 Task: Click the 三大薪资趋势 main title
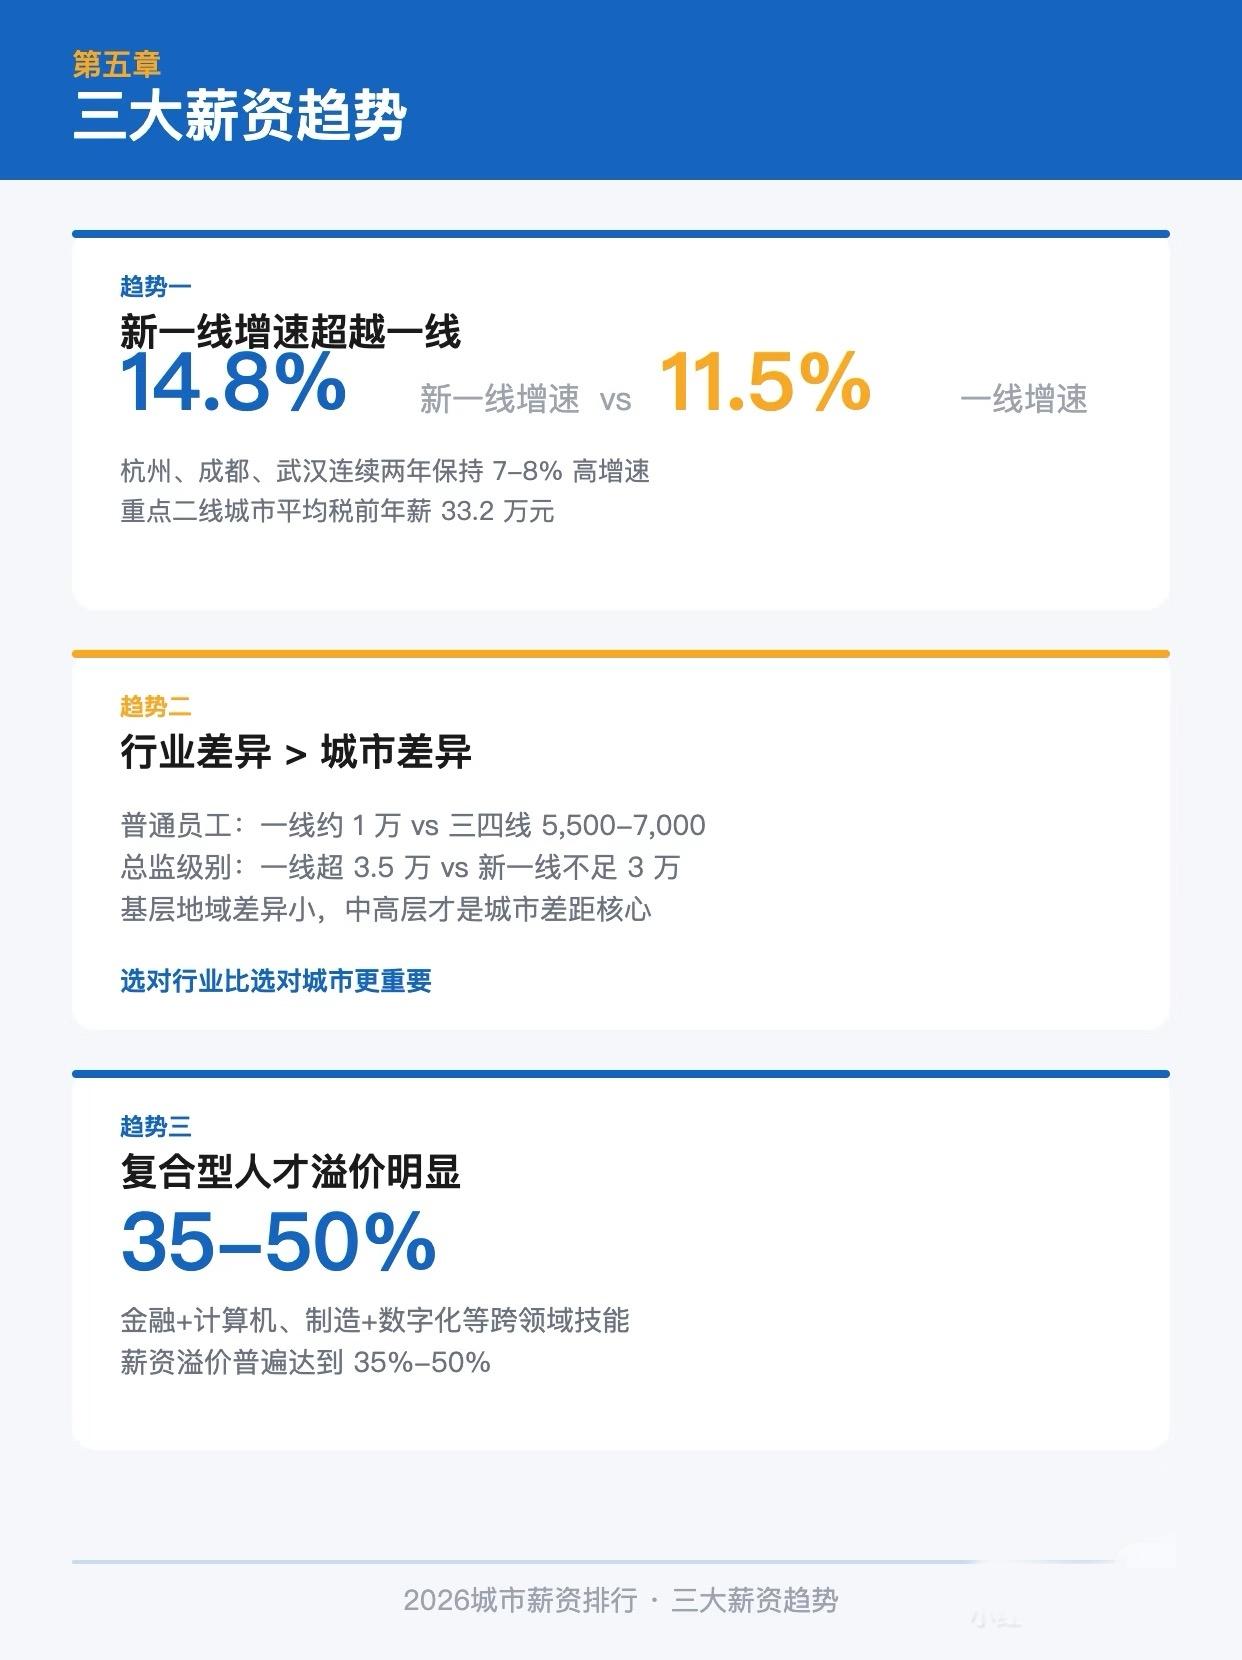click(x=240, y=117)
